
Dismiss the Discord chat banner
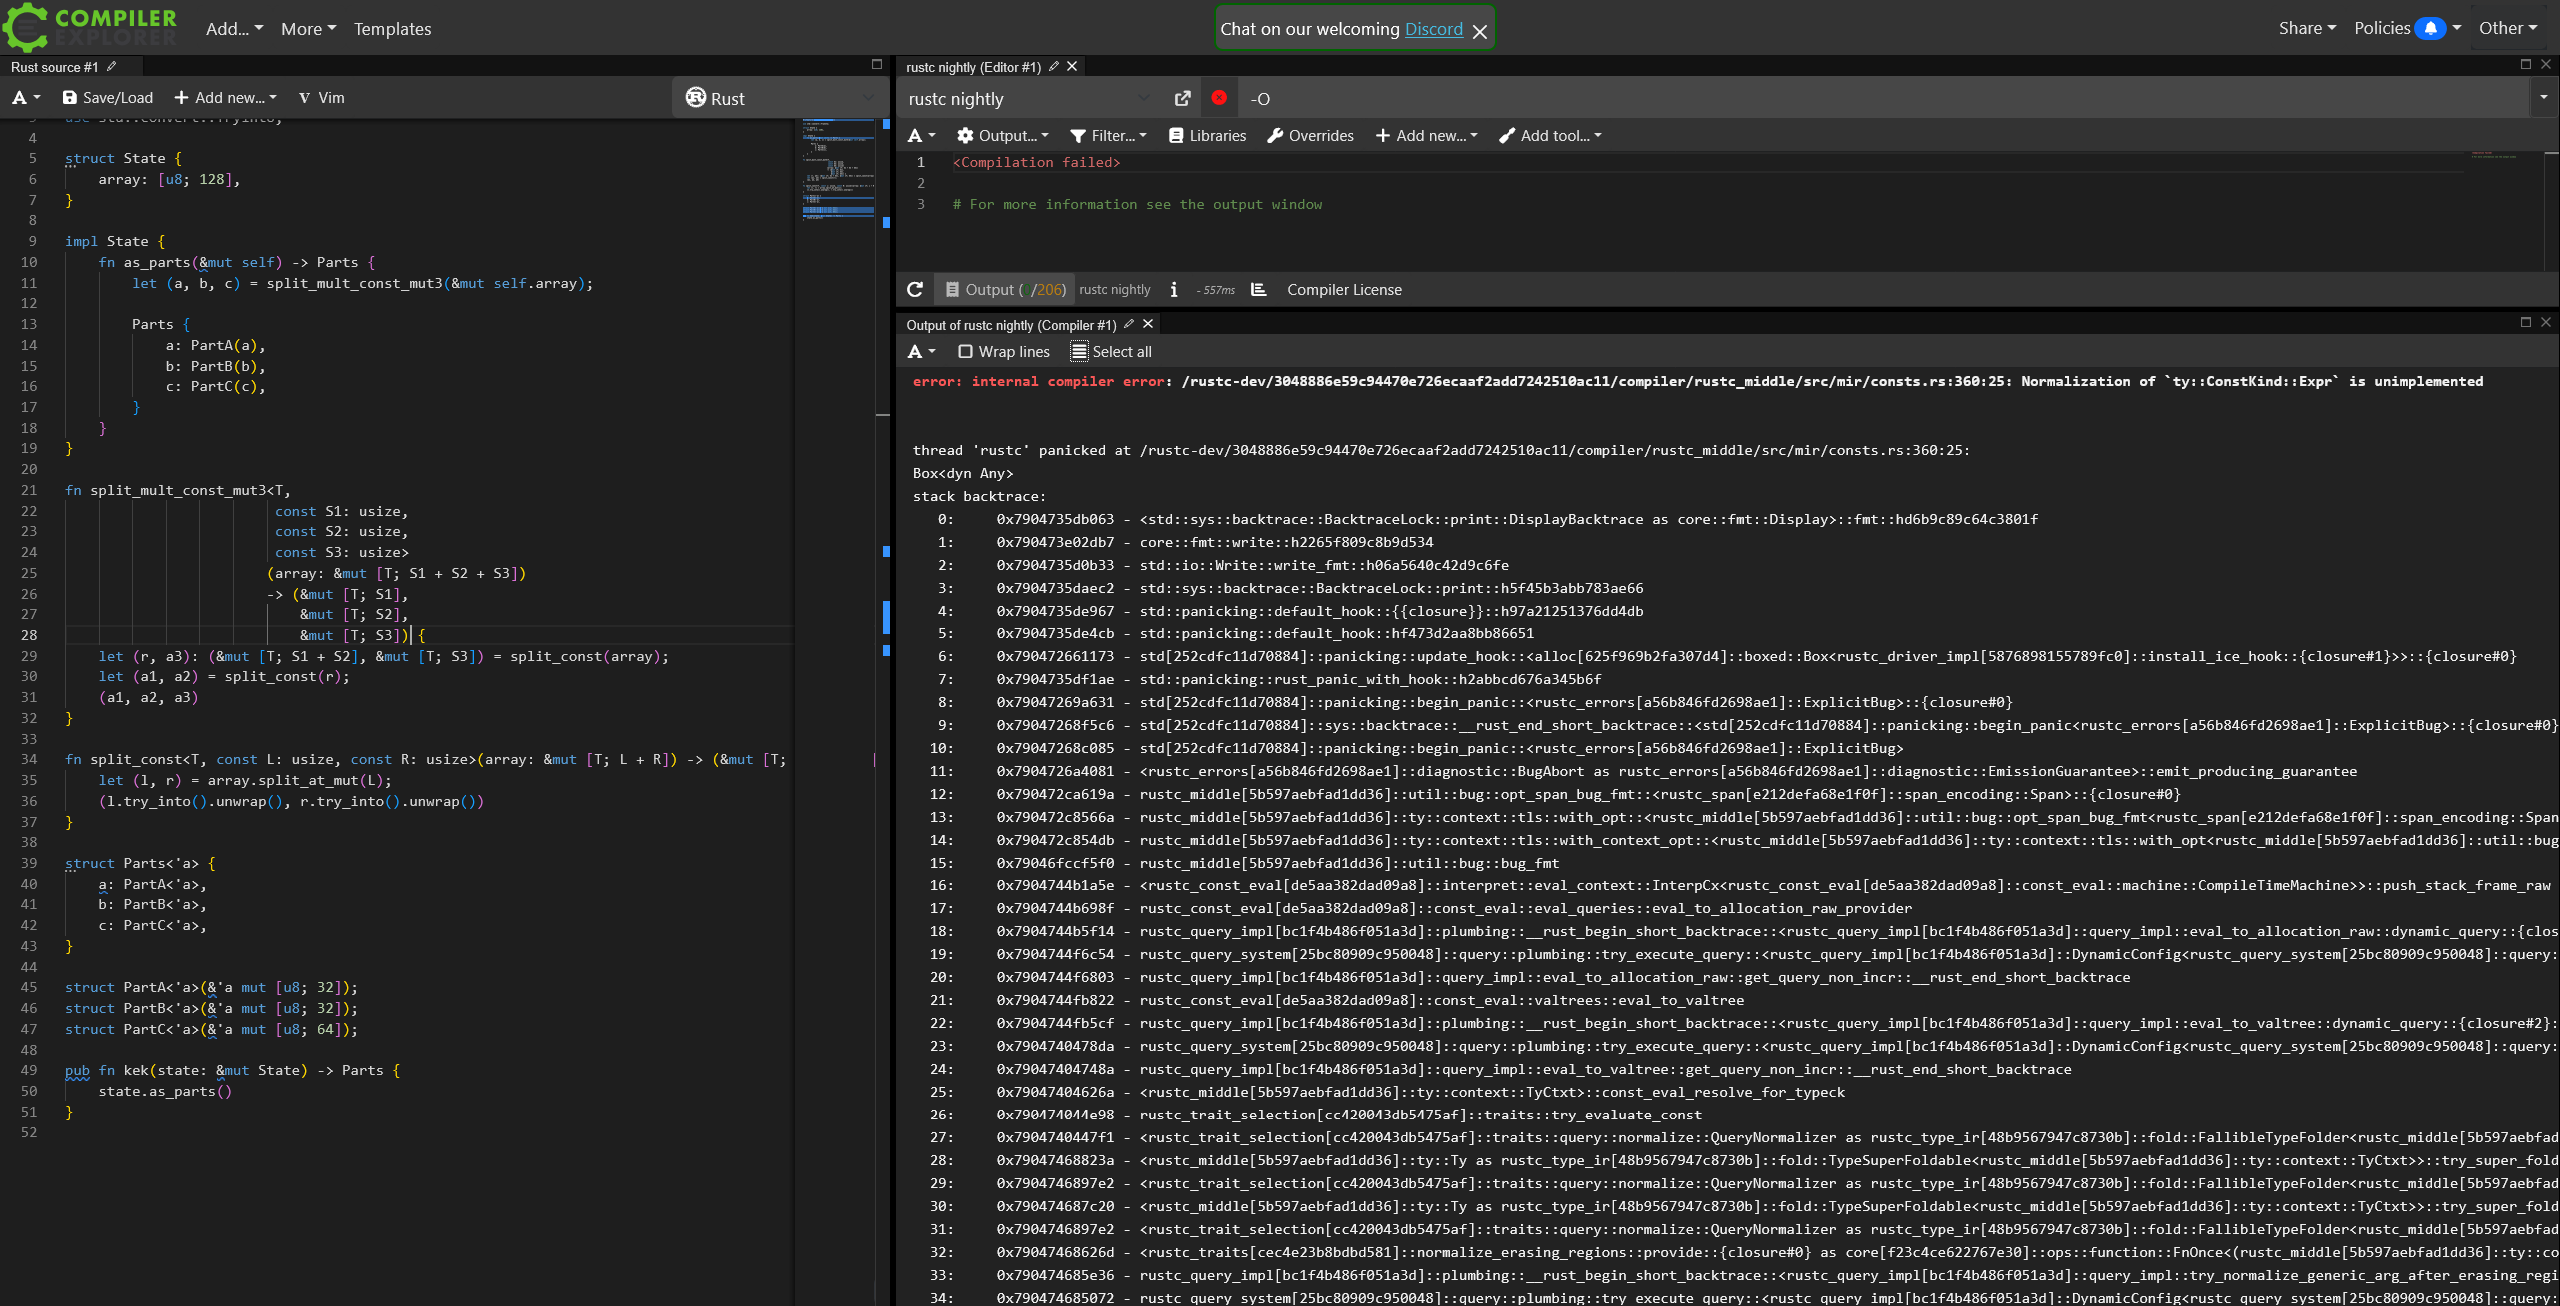[x=1480, y=31]
